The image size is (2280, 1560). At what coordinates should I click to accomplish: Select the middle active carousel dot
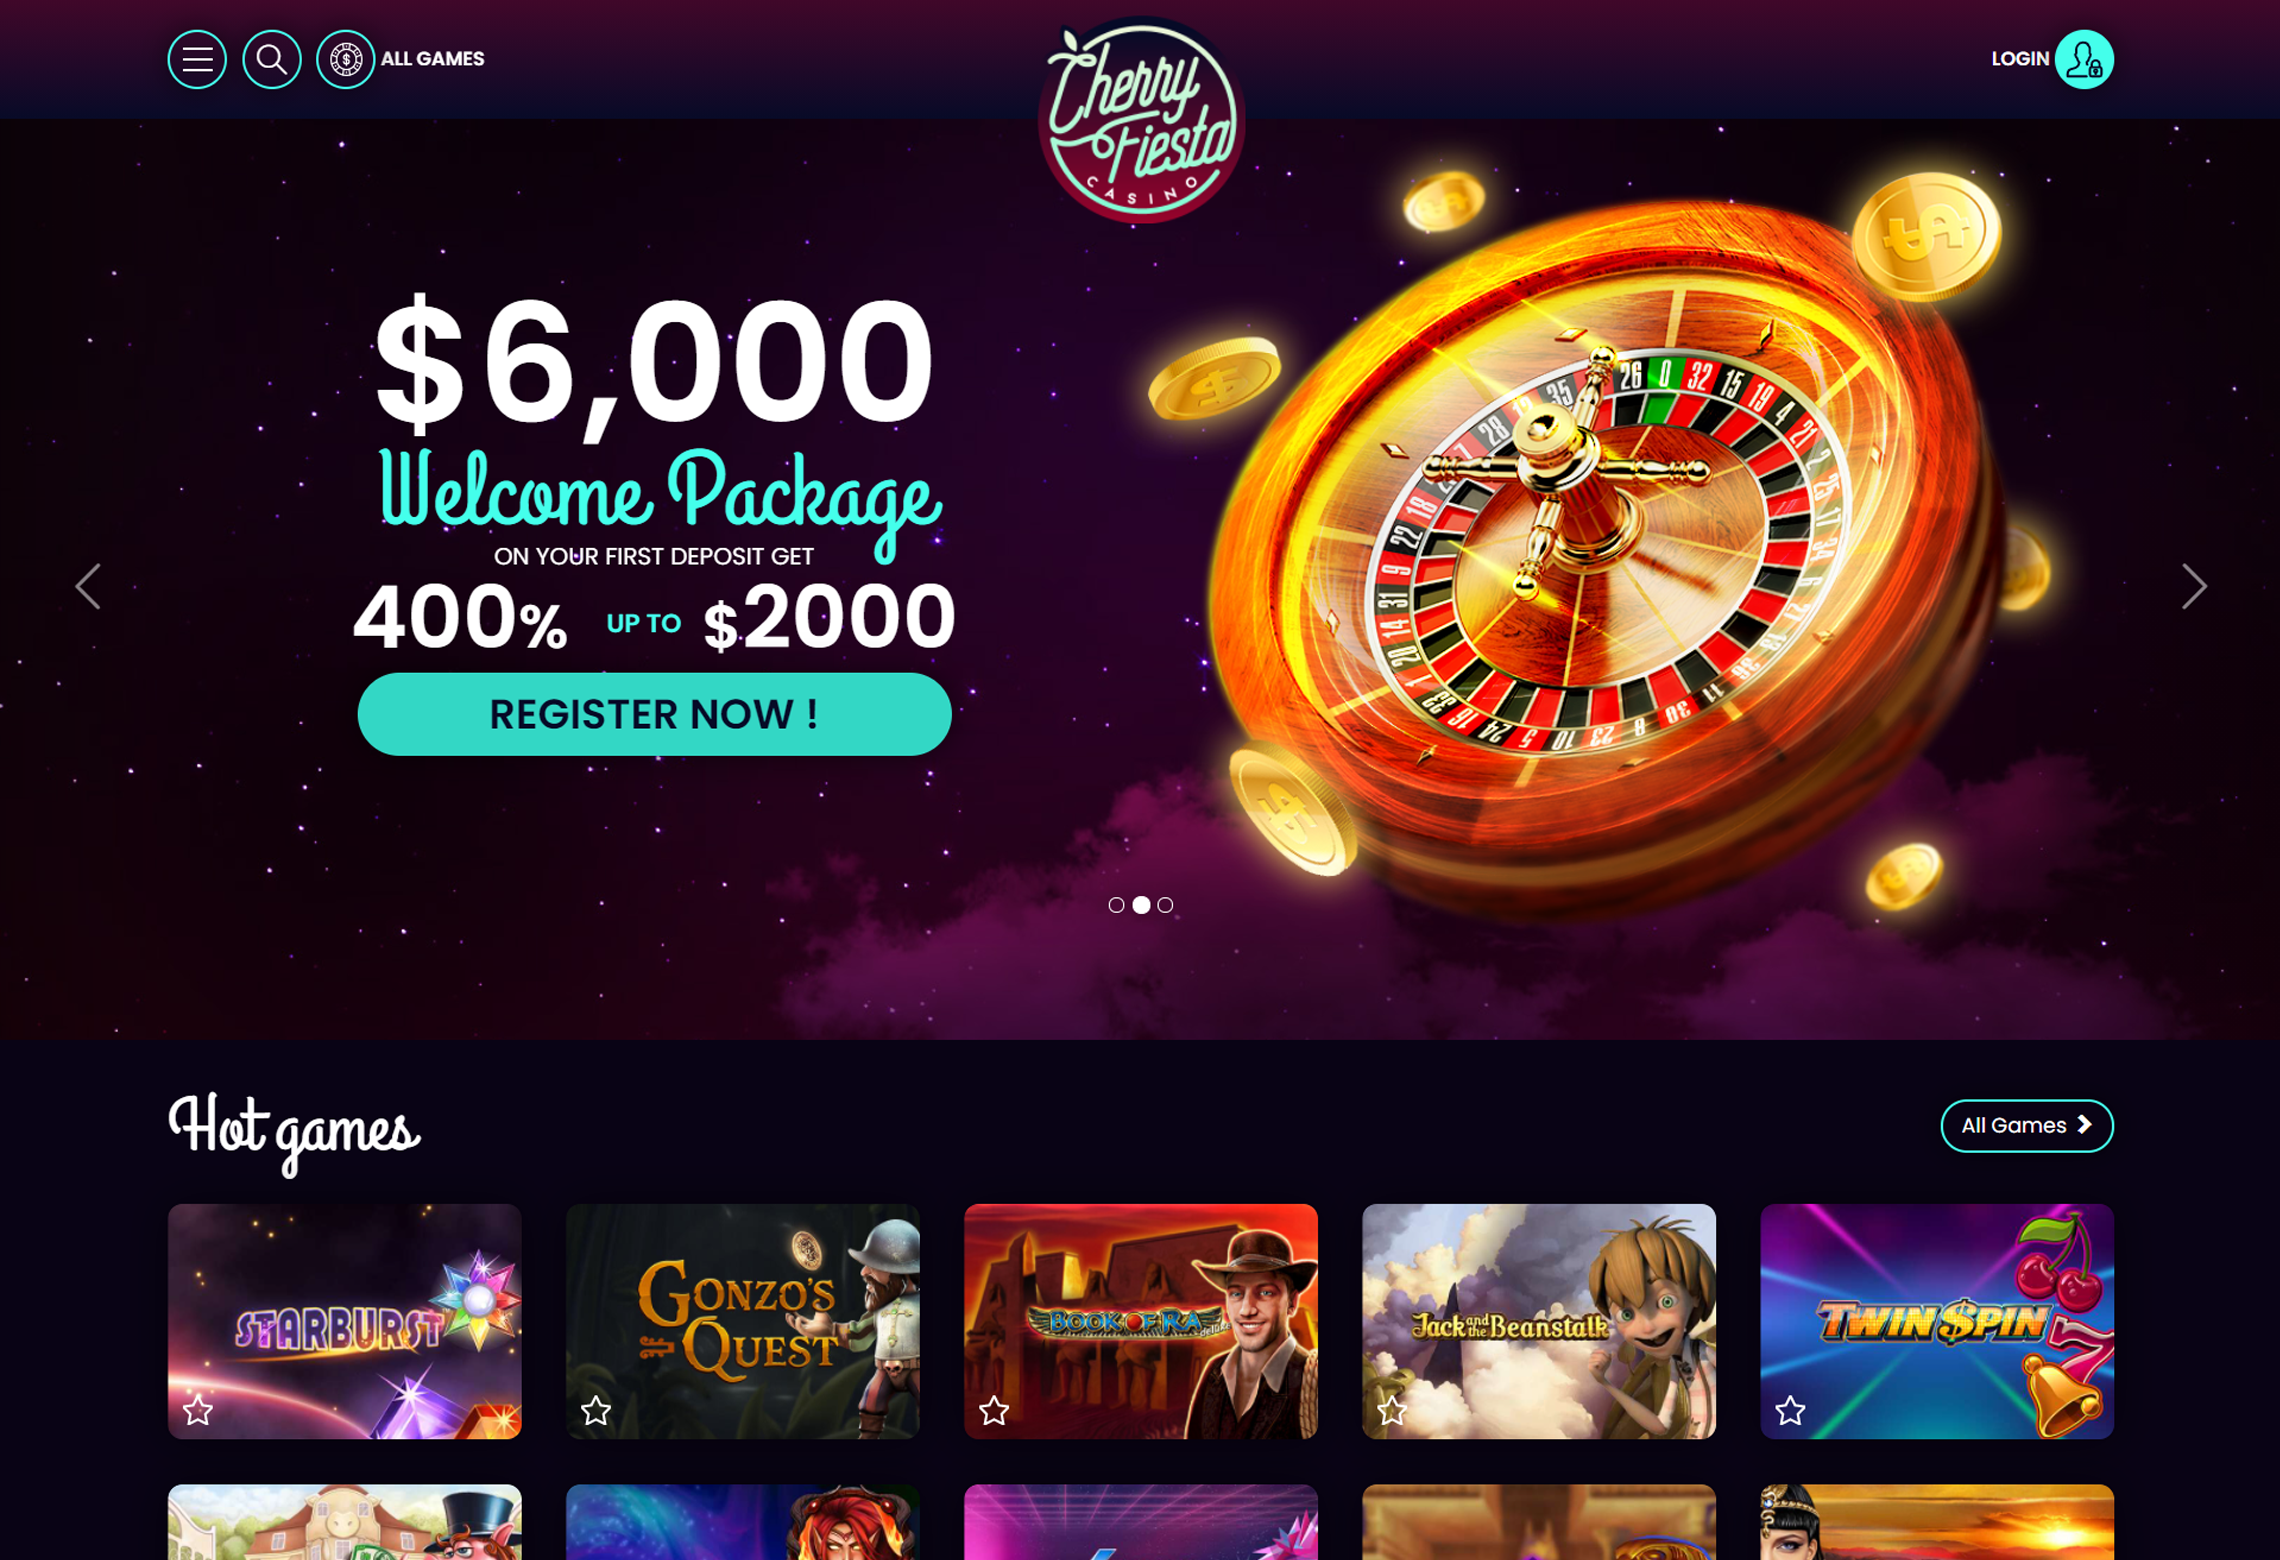pos(1141,905)
